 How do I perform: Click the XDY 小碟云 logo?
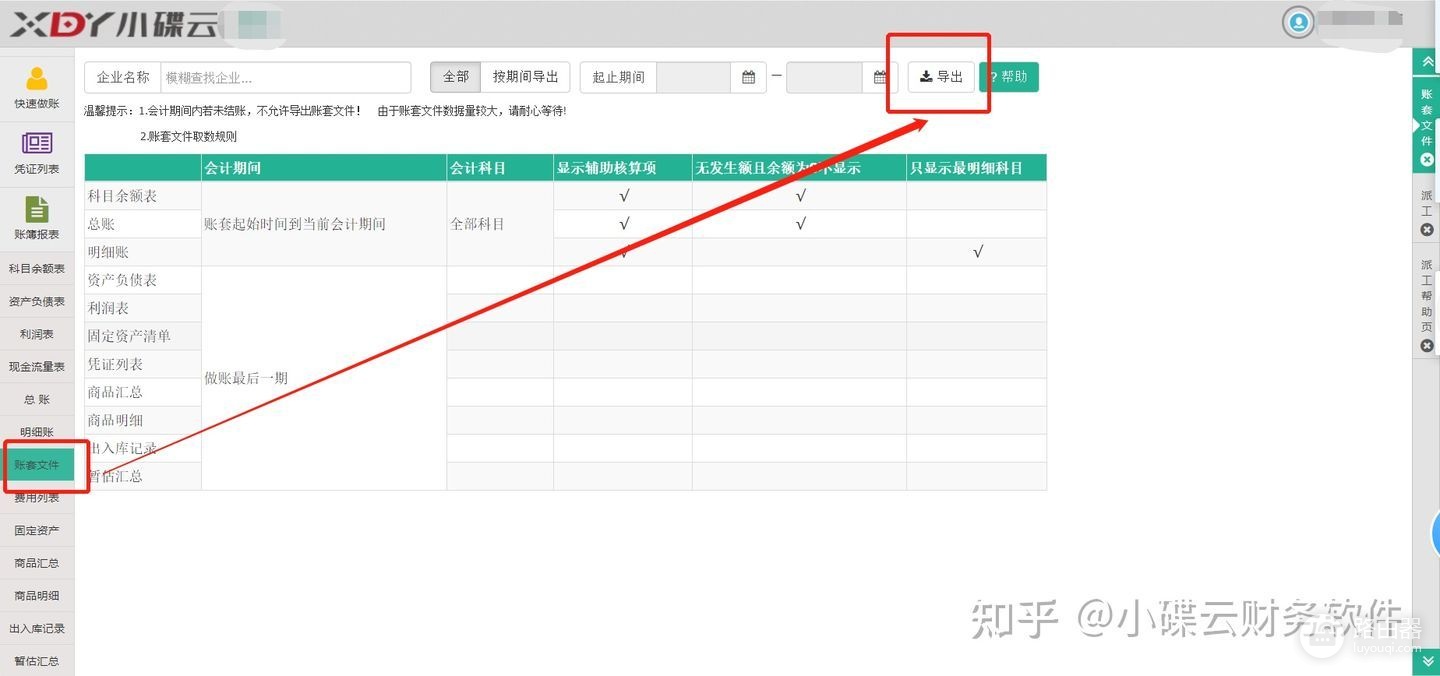click(x=112, y=24)
